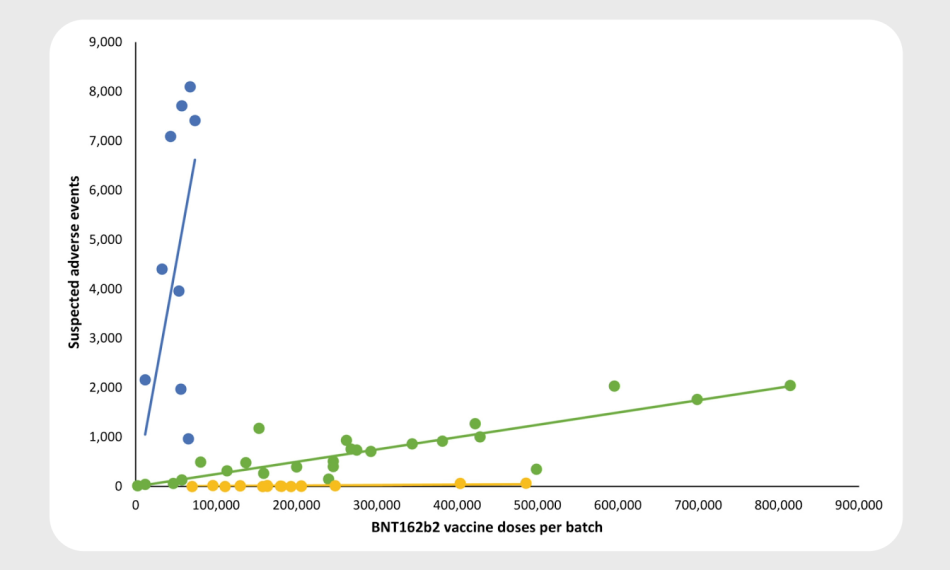This screenshot has height=570, width=950.
Task: Click the green point just below 500,000 doses
Action: point(536,469)
